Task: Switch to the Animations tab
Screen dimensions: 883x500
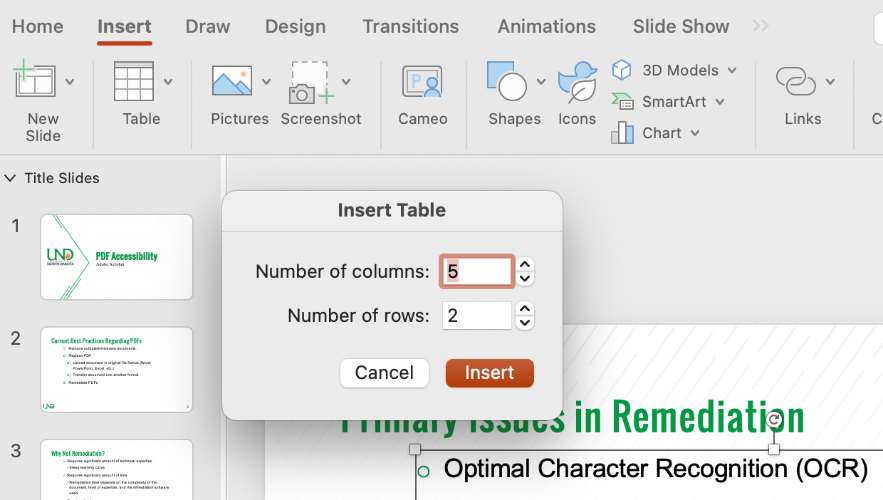Action: pyautogui.click(x=546, y=26)
